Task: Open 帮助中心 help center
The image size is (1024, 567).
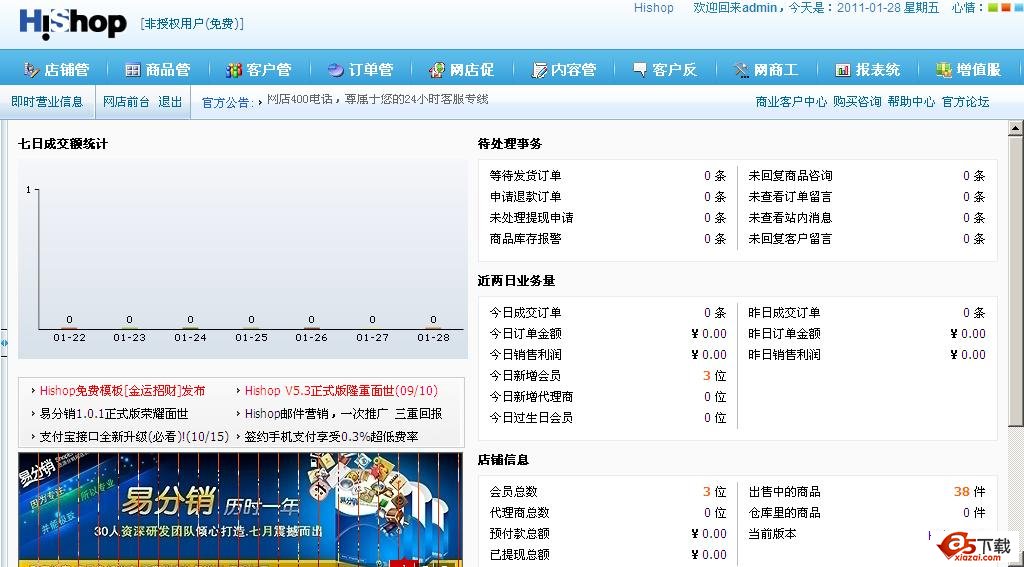Action: click(x=911, y=102)
